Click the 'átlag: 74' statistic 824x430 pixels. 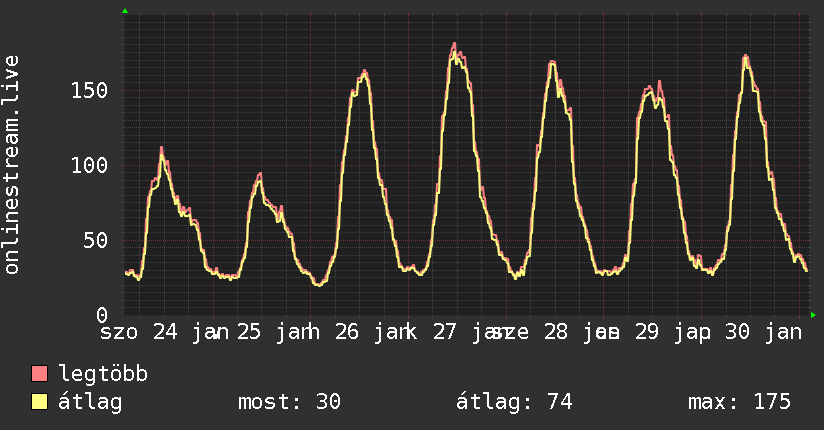click(514, 402)
